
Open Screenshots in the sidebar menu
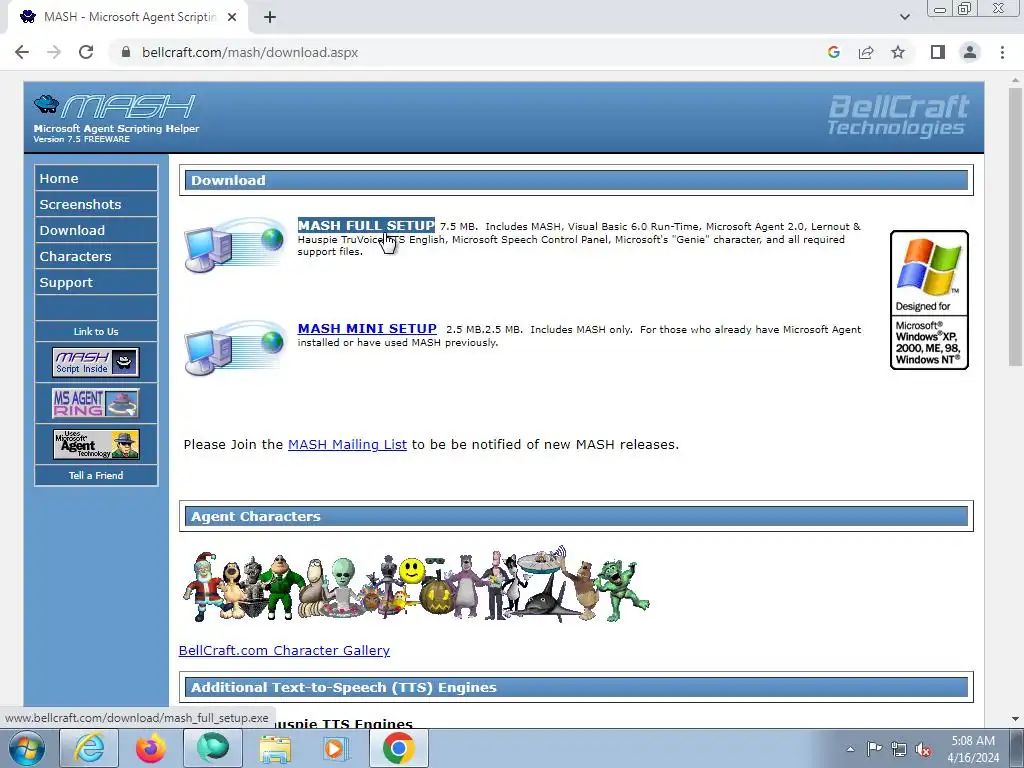coord(96,204)
